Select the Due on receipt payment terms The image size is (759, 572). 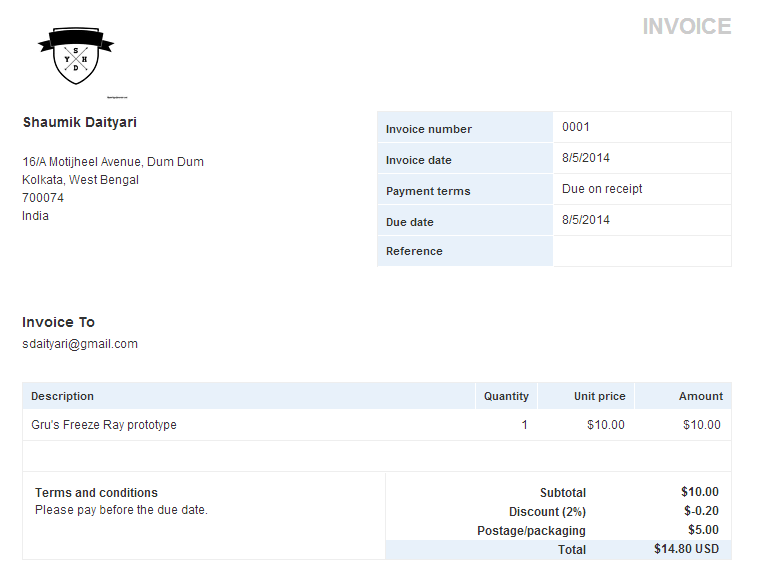602,189
